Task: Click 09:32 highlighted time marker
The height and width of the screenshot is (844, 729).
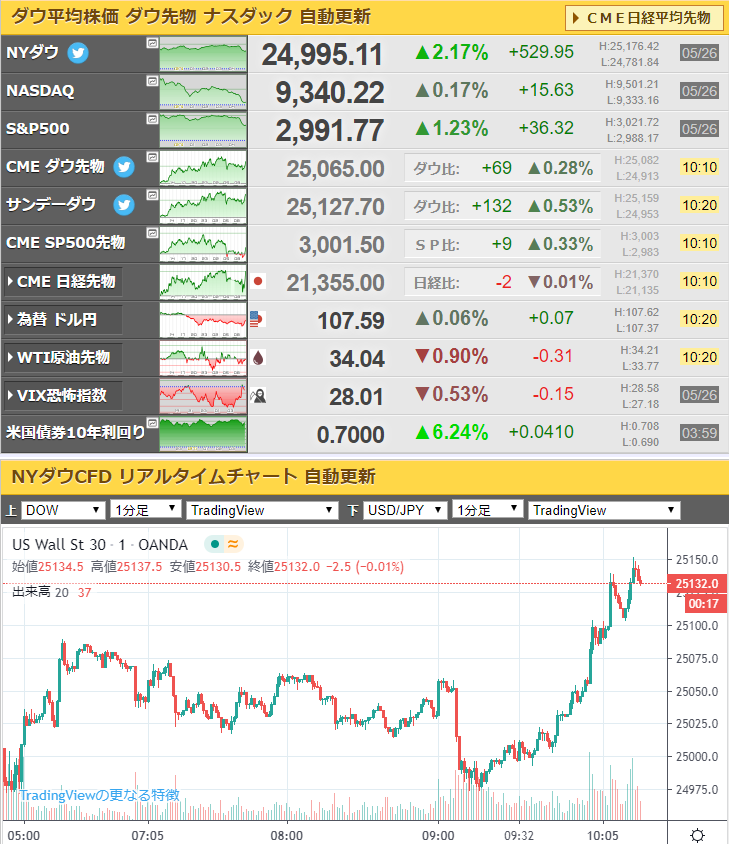Action: pyautogui.click(x=519, y=835)
